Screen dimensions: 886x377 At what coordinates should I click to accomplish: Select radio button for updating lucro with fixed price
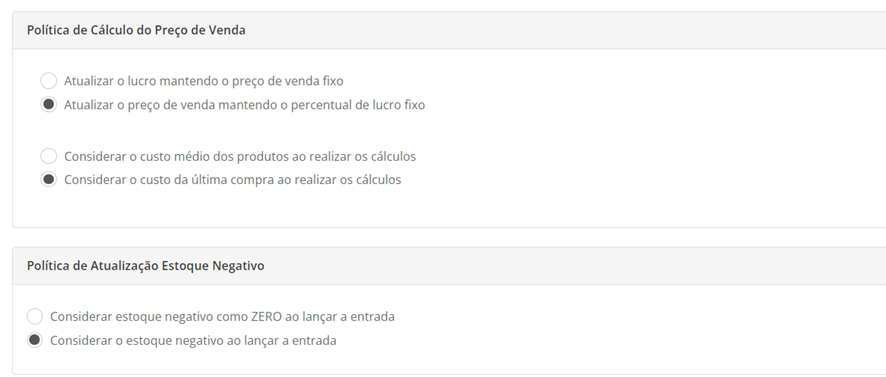pyautogui.click(x=49, y=81)
